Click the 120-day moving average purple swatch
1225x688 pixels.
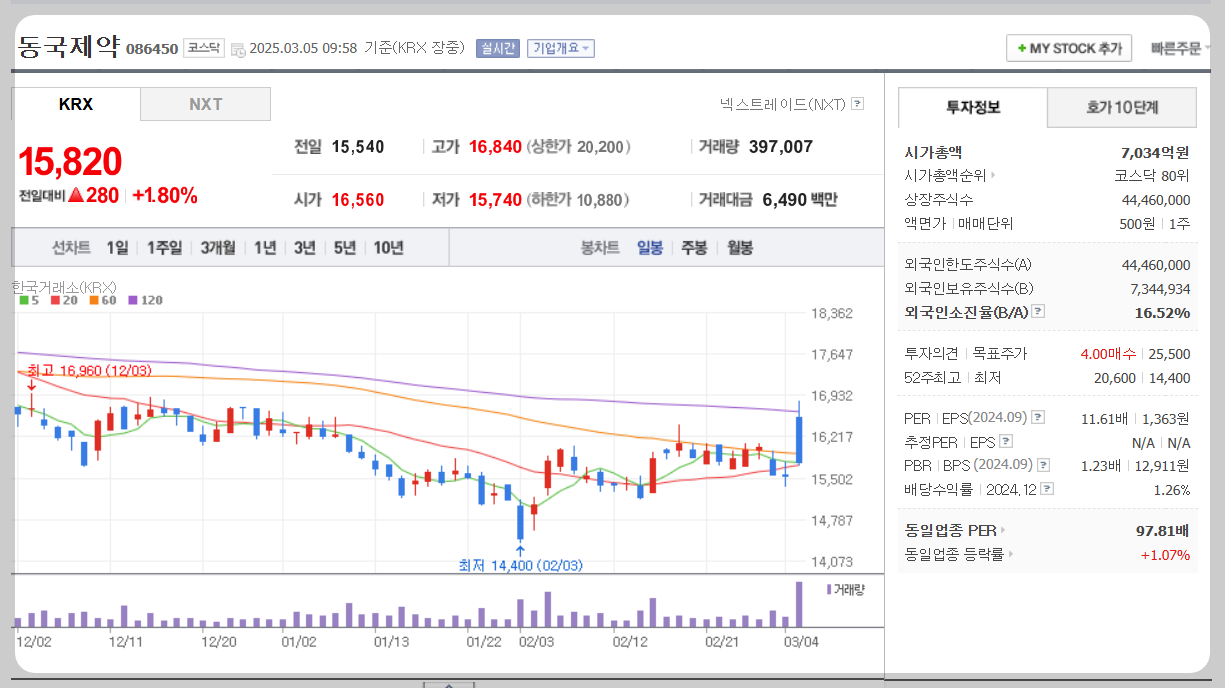pos(133,300)
